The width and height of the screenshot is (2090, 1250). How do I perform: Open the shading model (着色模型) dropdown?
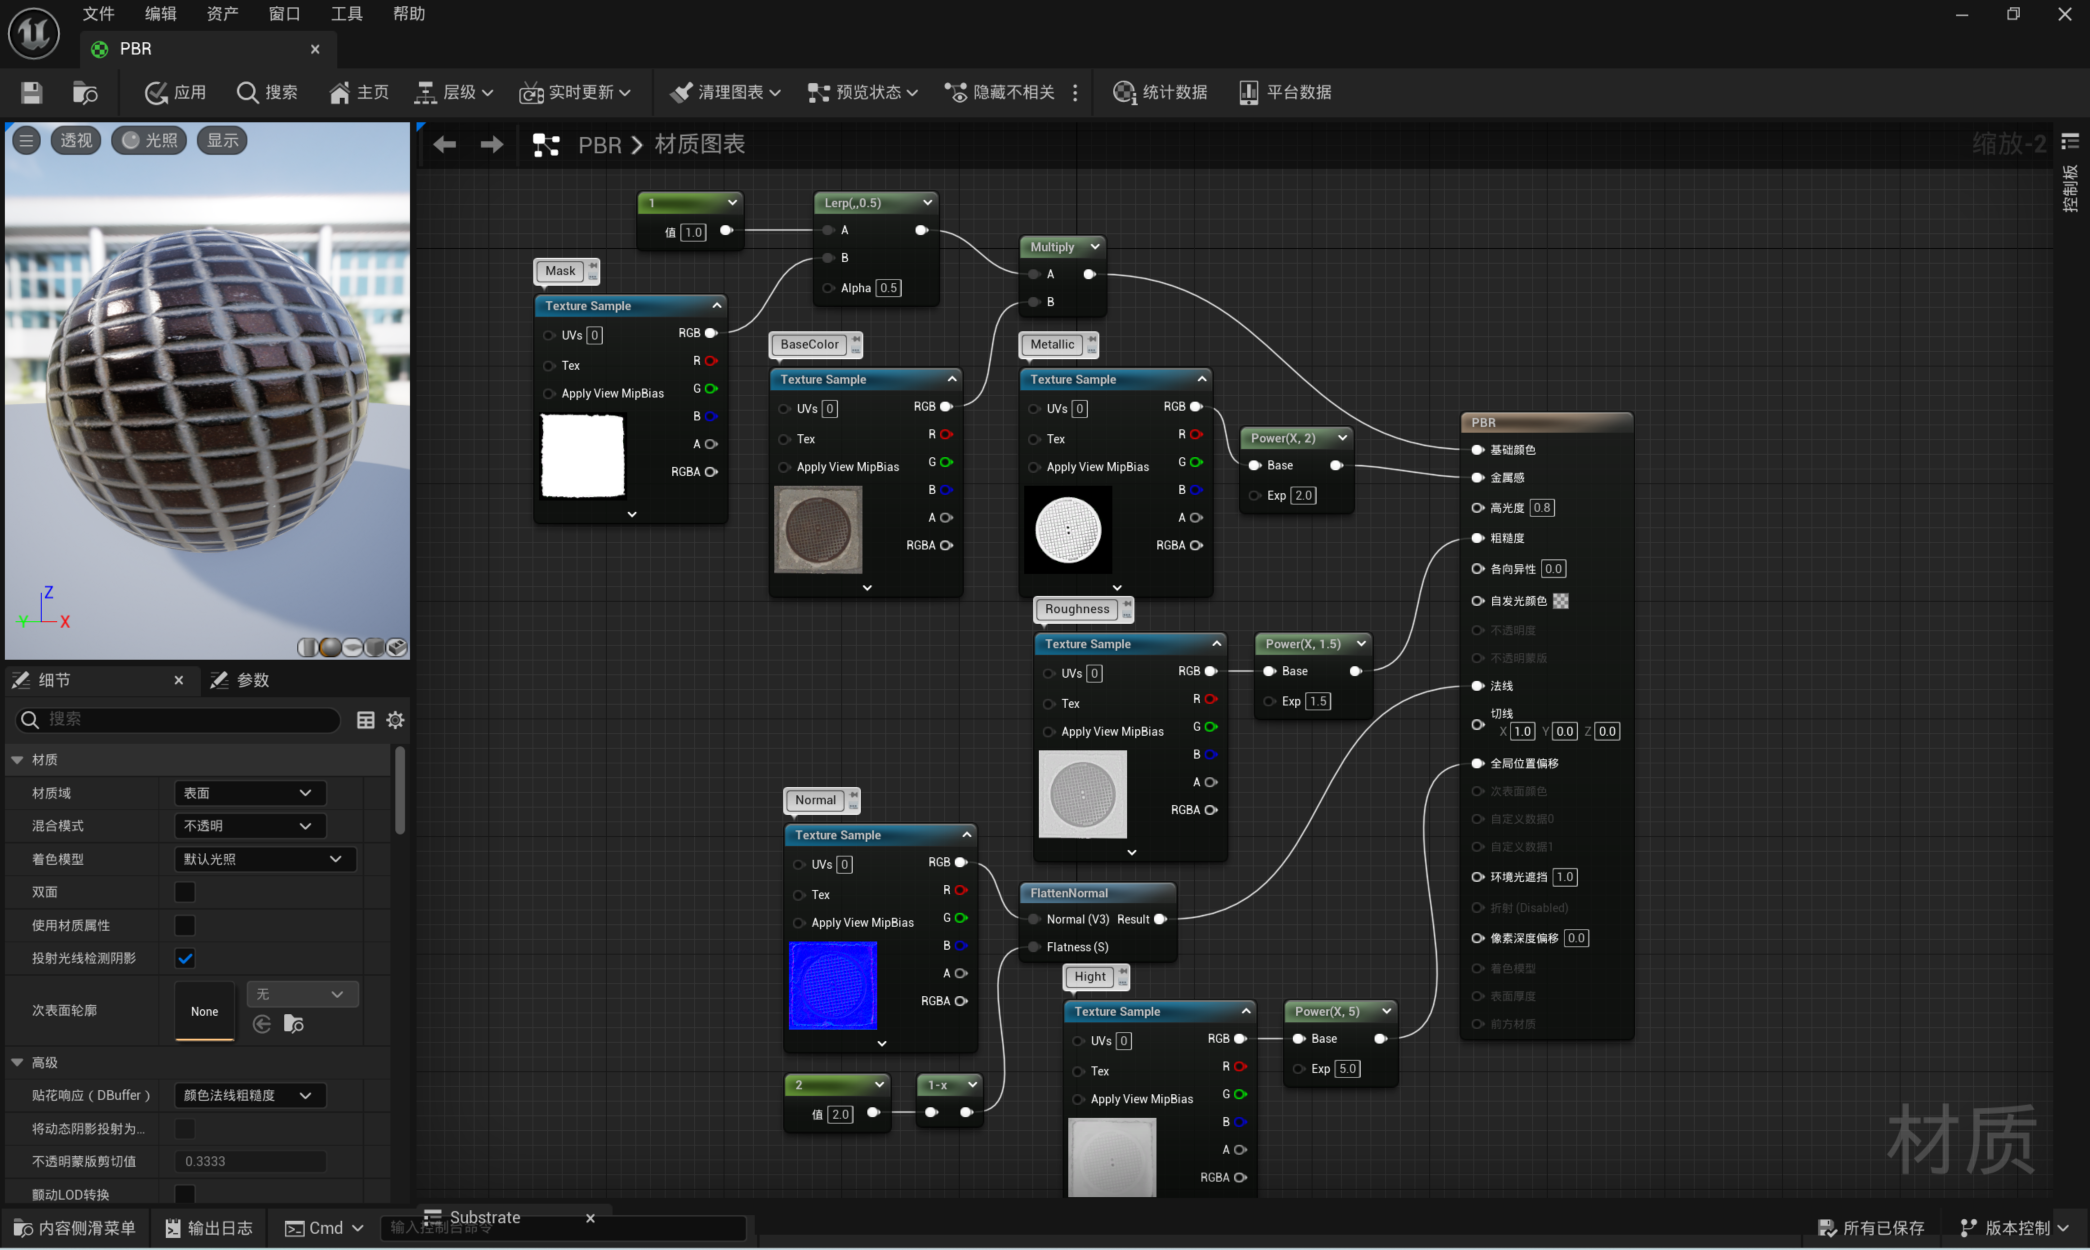pyautogui.click(x=264, y=859)
